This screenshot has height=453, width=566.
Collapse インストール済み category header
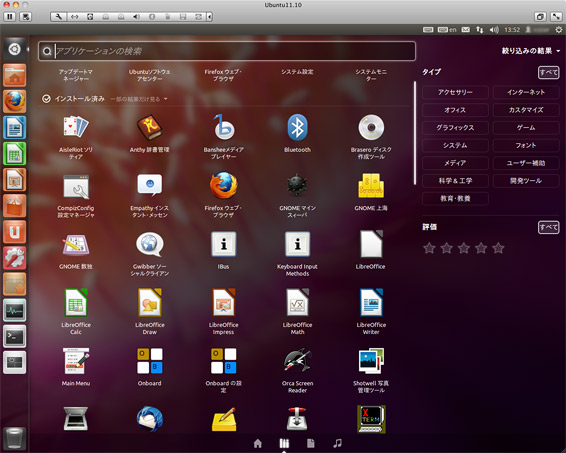[x=73, y=99]
